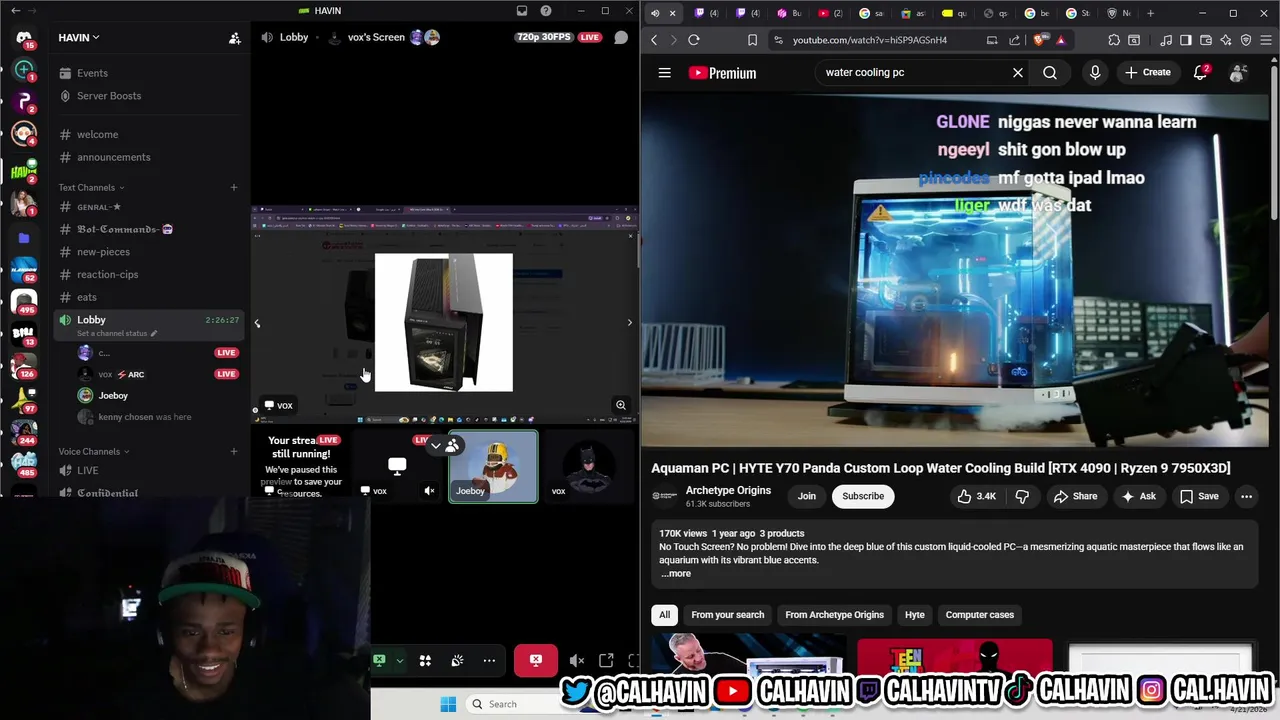1280x720 pixels.
Task: Open YouTube account avatar menu
Action: 1238,72
